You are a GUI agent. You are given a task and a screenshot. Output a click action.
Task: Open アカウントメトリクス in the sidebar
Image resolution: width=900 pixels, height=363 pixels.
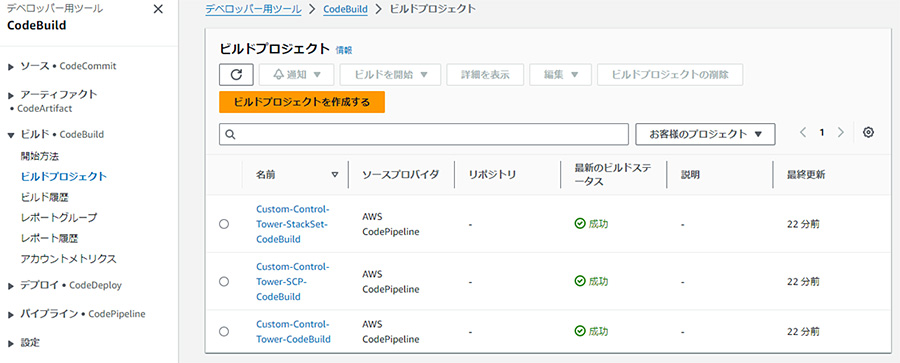pyautogui.click(x=68, y=258)
